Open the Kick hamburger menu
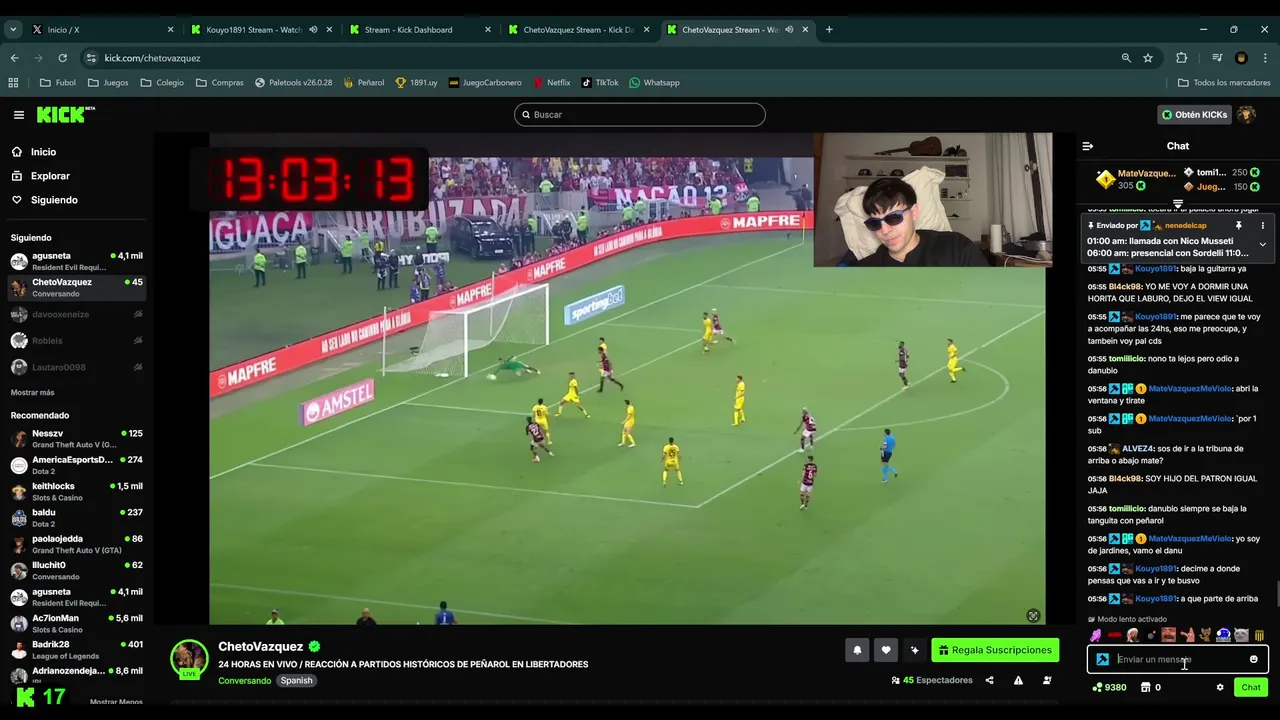1280x720 pixels. click(18, 115)
